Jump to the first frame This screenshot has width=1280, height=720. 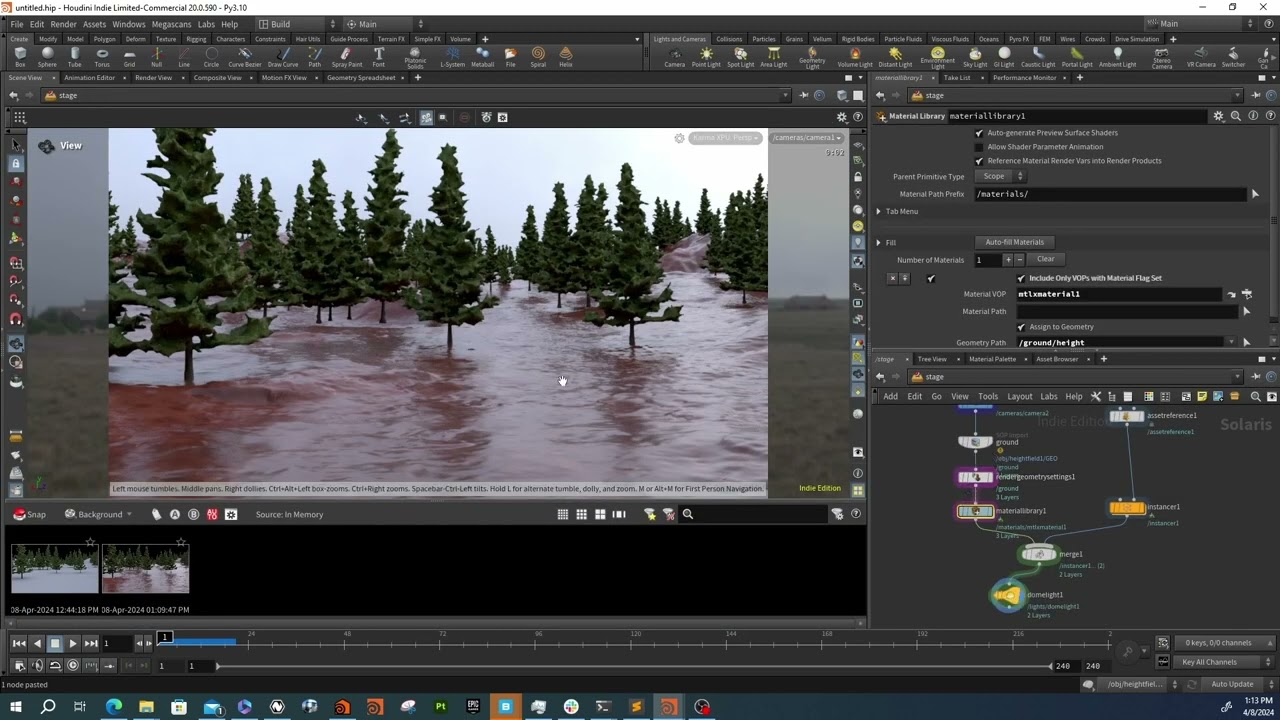19,644
